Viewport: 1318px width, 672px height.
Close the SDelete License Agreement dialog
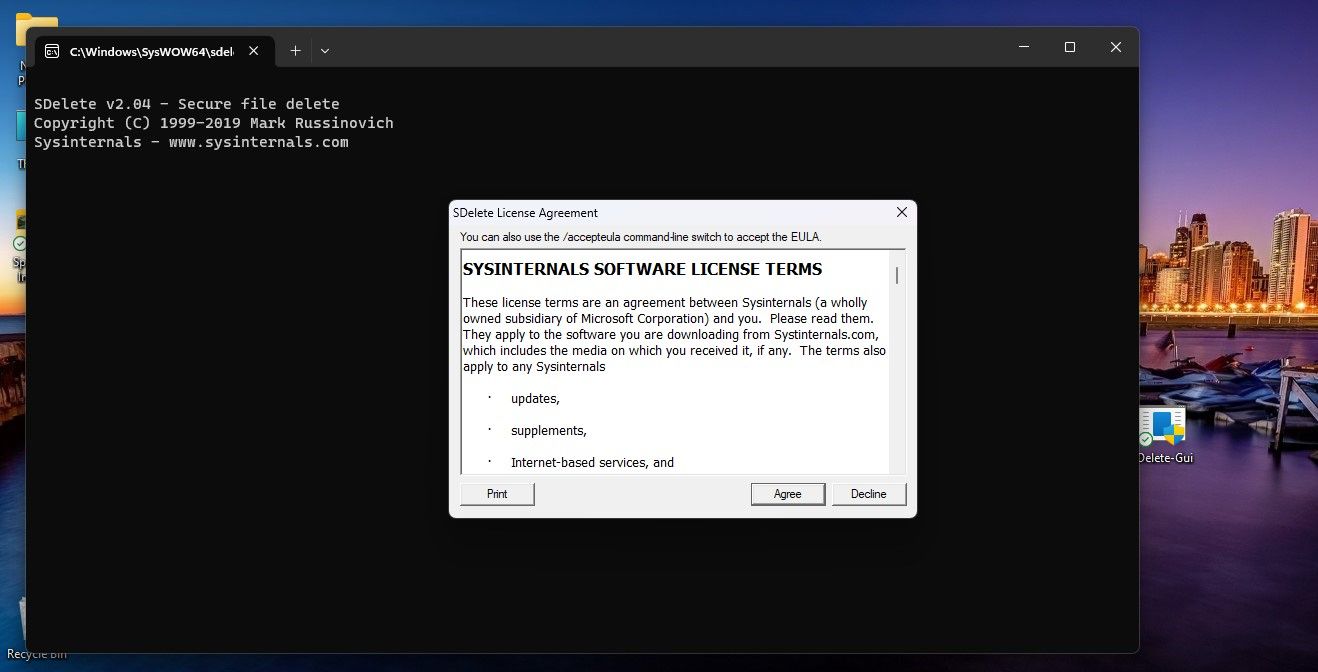[x=901, y=212]
